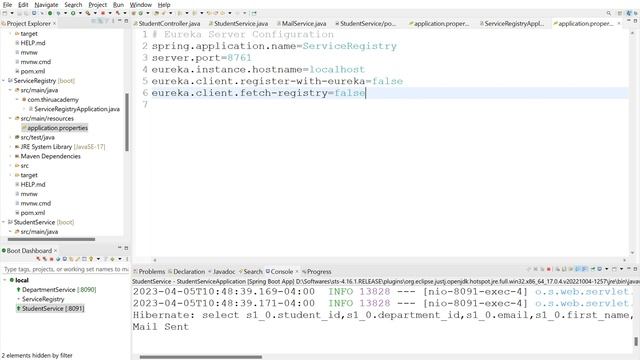Open the Navigate menu
This screenshot has height=360, width=640.
46,5
